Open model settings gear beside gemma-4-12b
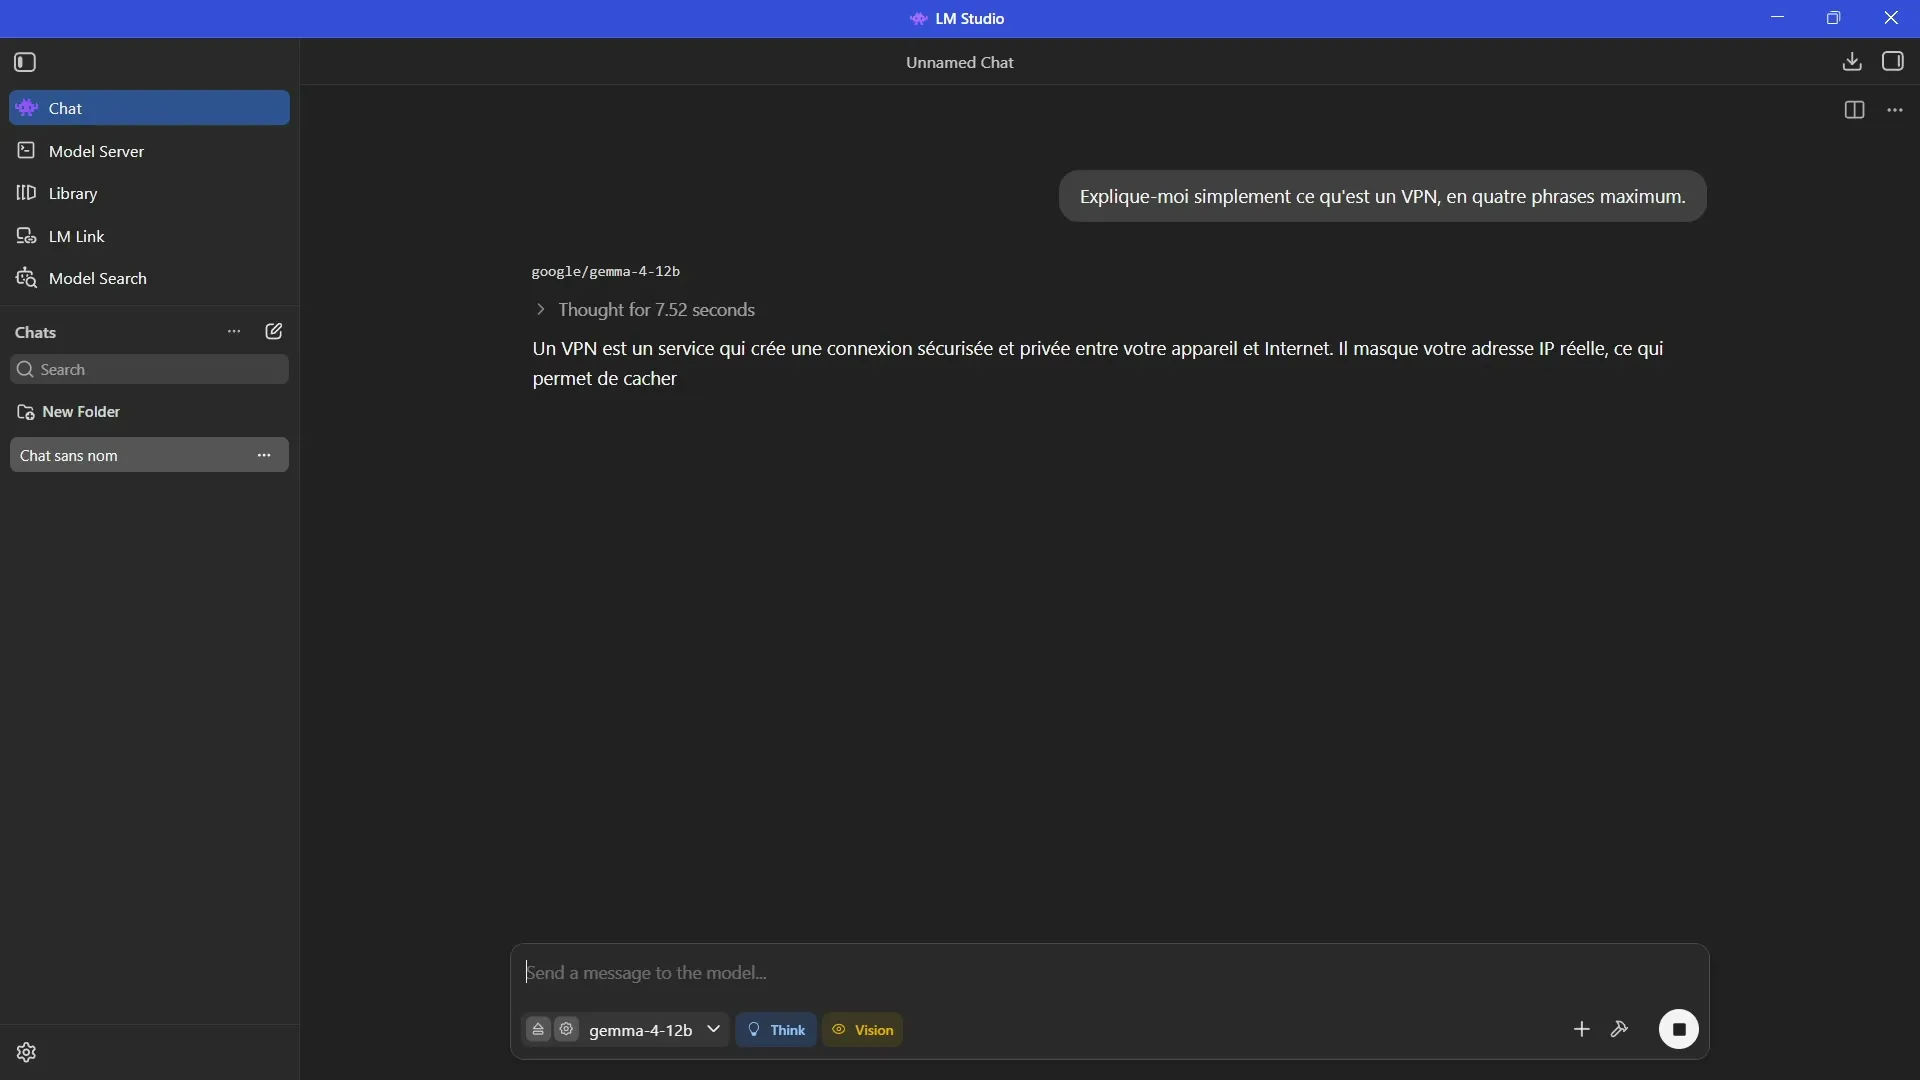Viewport: 1920px width, 1080px height. click(x=567, y=1029)
